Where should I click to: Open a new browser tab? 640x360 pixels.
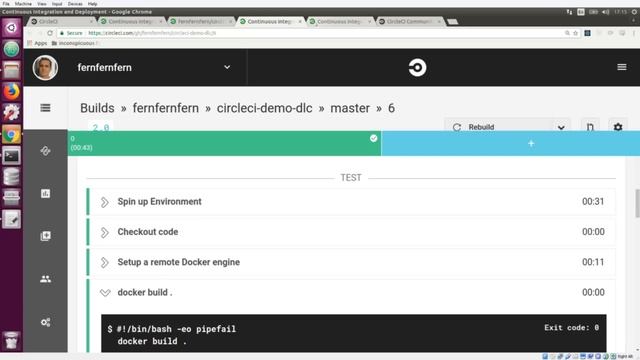(x=452, y=22)
